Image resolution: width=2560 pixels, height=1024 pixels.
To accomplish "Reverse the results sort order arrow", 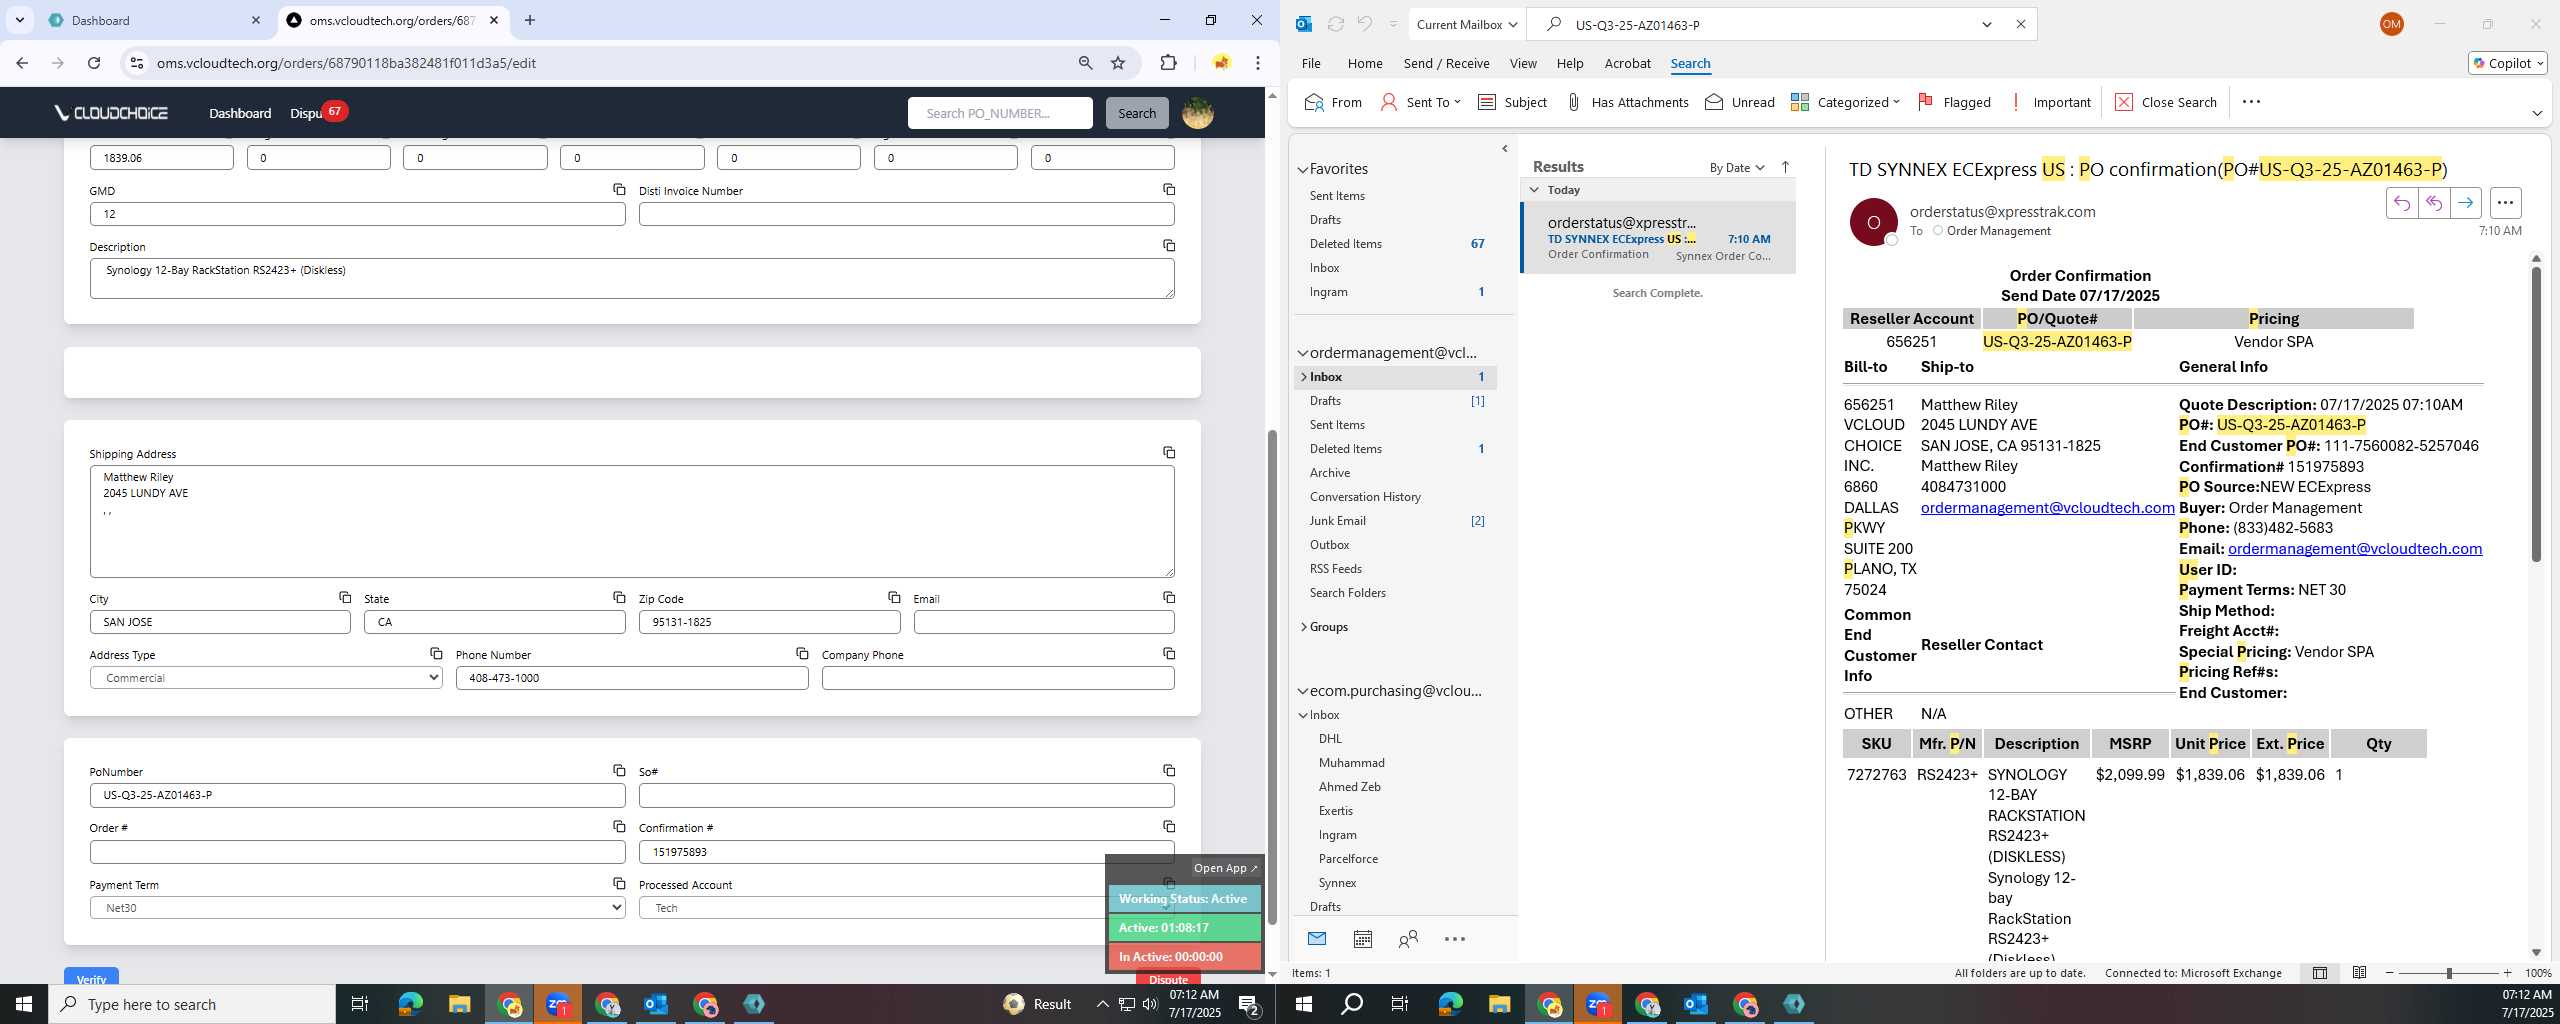I will click(x=1785, y=167).
